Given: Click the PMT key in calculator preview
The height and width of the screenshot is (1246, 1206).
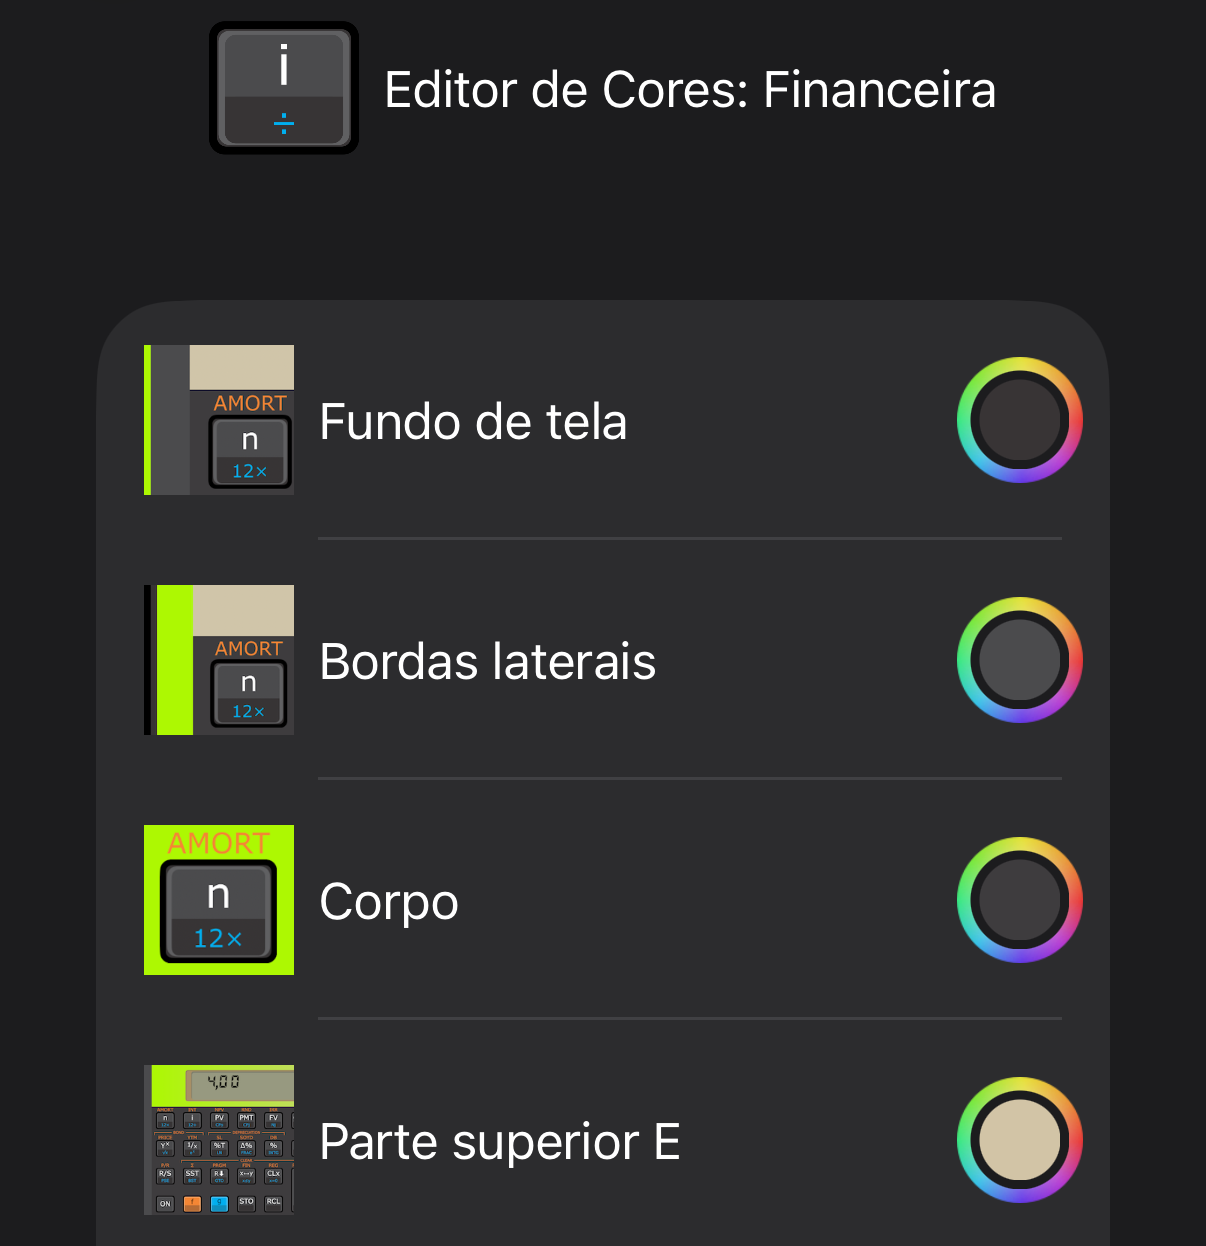Looking at the screenshot, I should pos(246,1120).
